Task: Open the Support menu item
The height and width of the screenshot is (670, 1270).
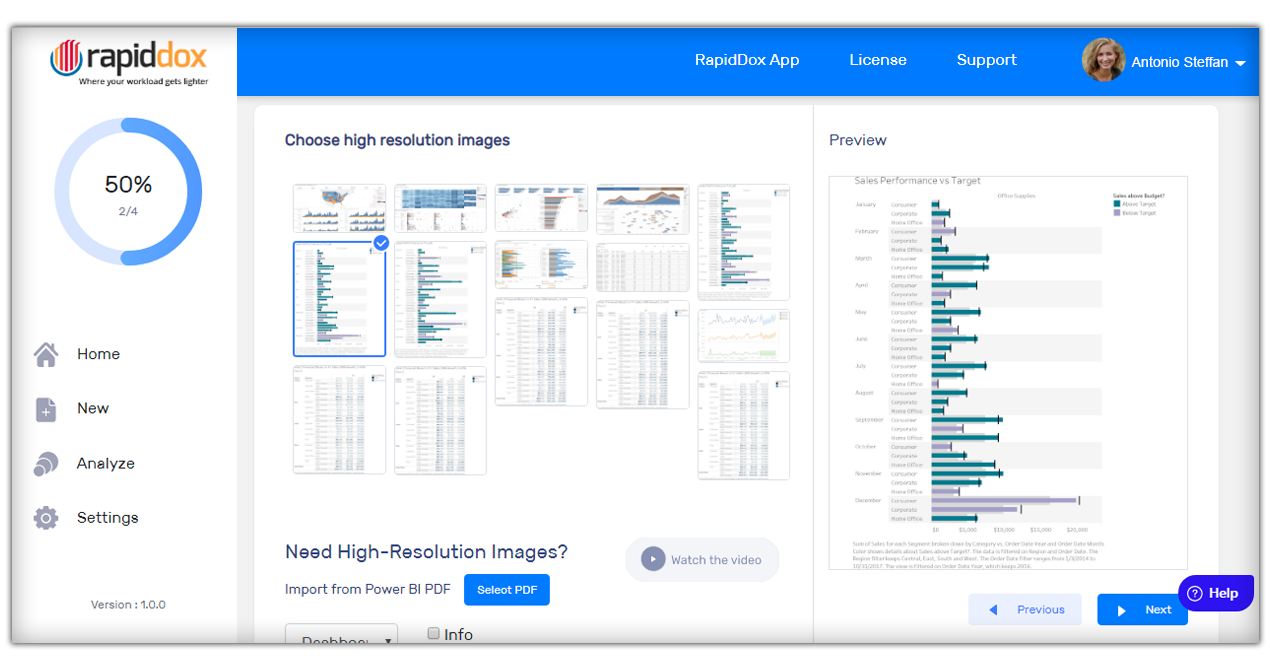Action: point(986,60)
